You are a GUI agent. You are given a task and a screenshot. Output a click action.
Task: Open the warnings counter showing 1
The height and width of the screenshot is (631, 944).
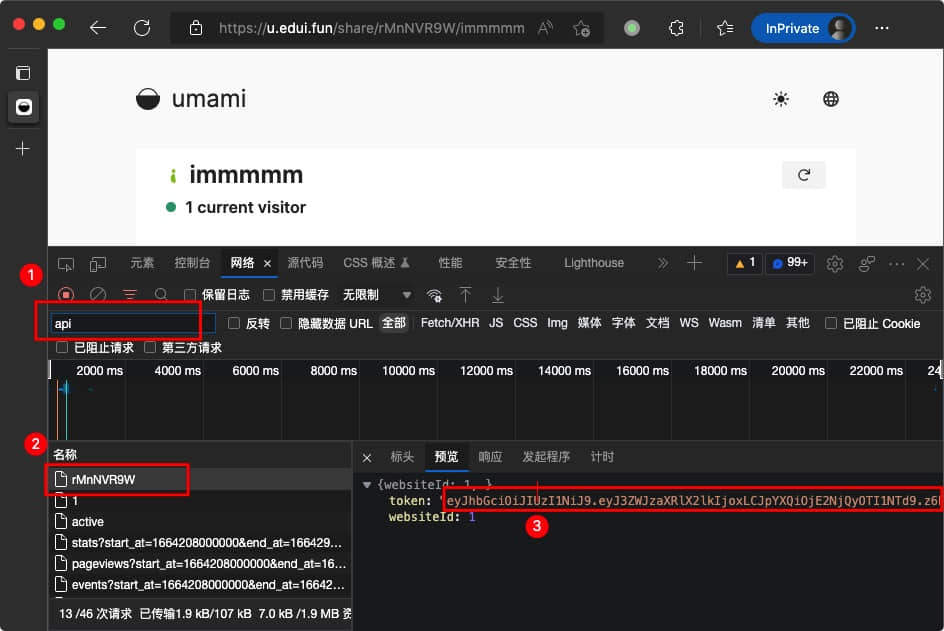(x=745, y=263)
